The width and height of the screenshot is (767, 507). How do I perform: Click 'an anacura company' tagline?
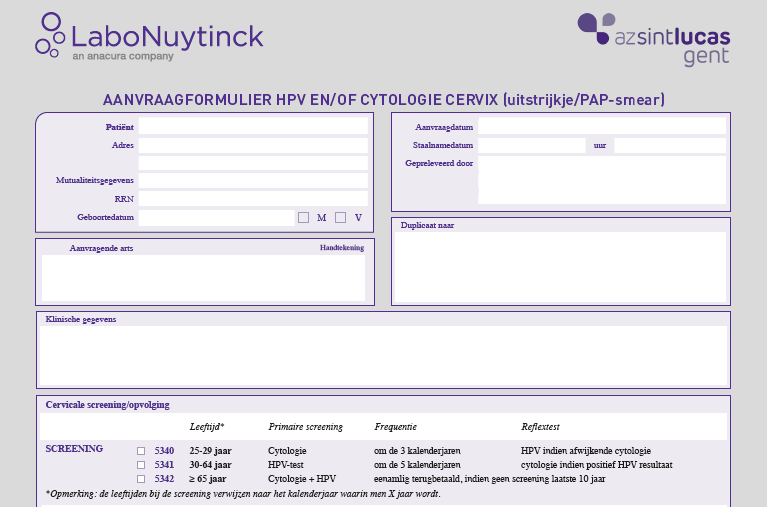coord(123,56)
